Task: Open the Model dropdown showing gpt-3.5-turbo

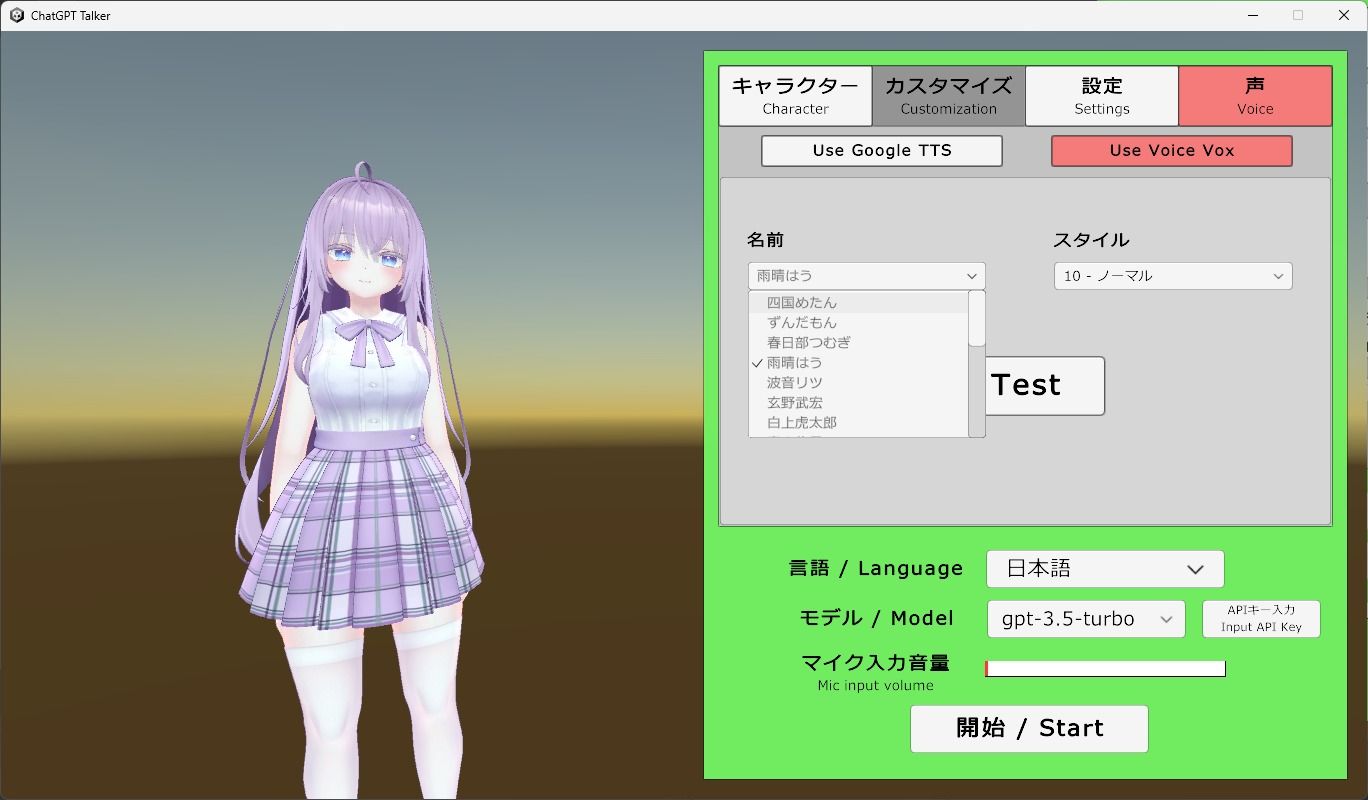Action: pyautogui.click(x=1085, y=618)
